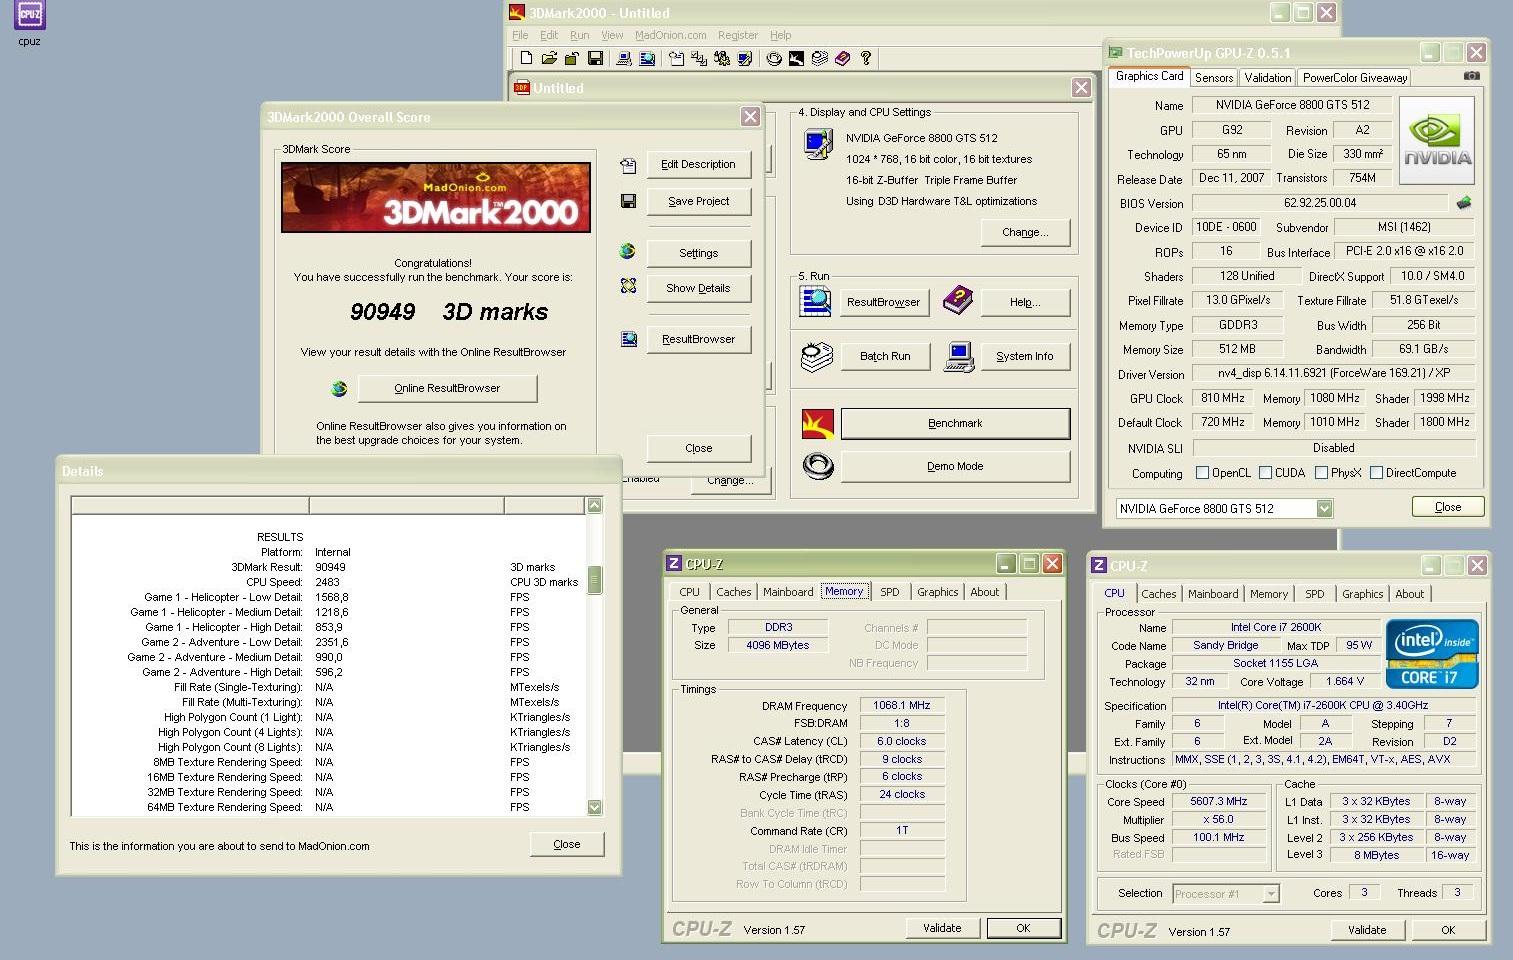Click the Batch Run stacked-pages toolbar icon

click(x=820, y=58)
